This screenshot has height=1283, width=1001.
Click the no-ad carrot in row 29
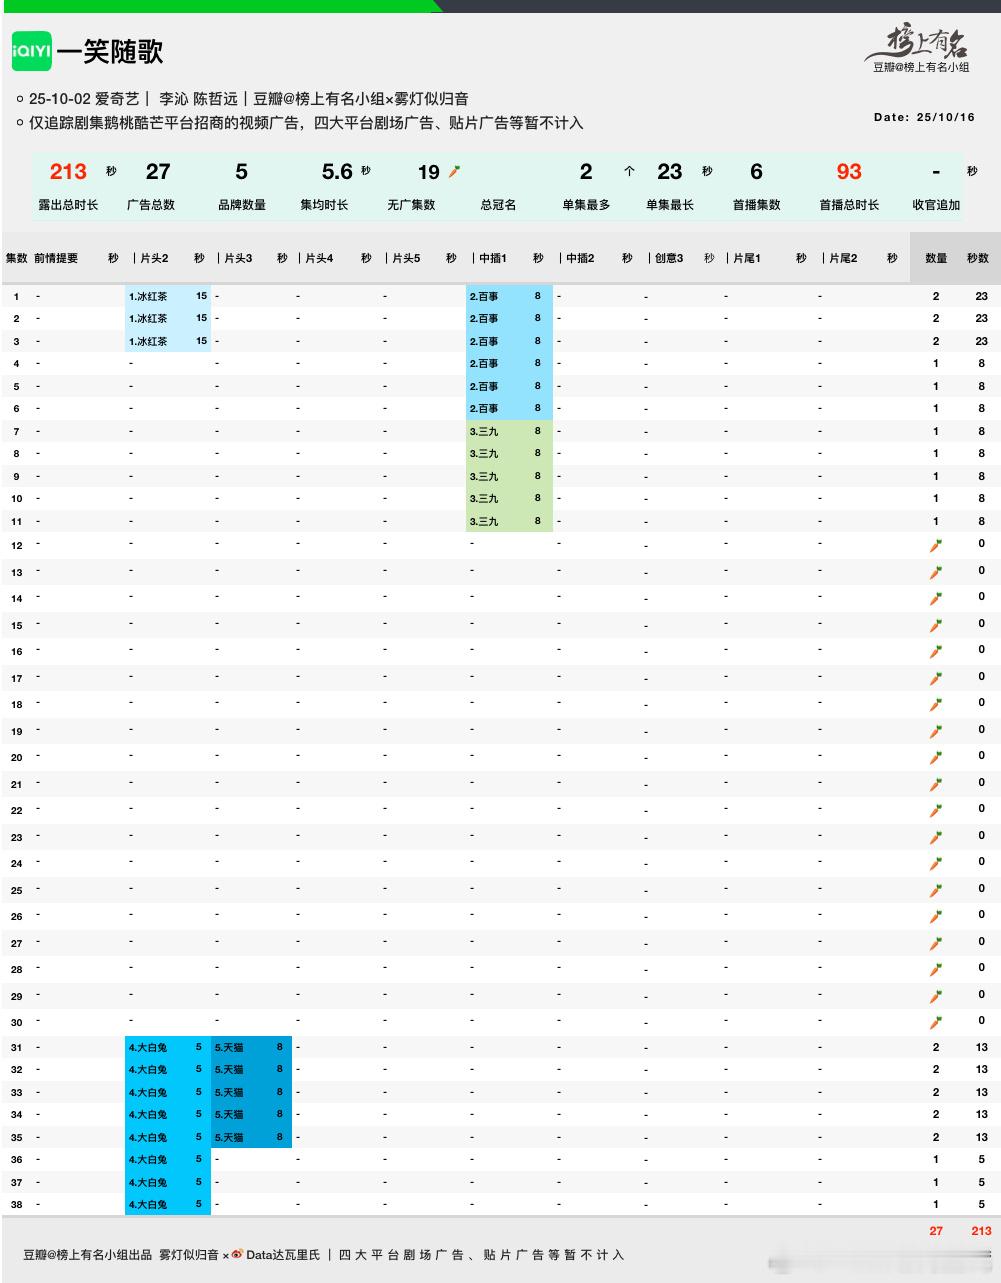pyautogui.click(x=936, y=996)
